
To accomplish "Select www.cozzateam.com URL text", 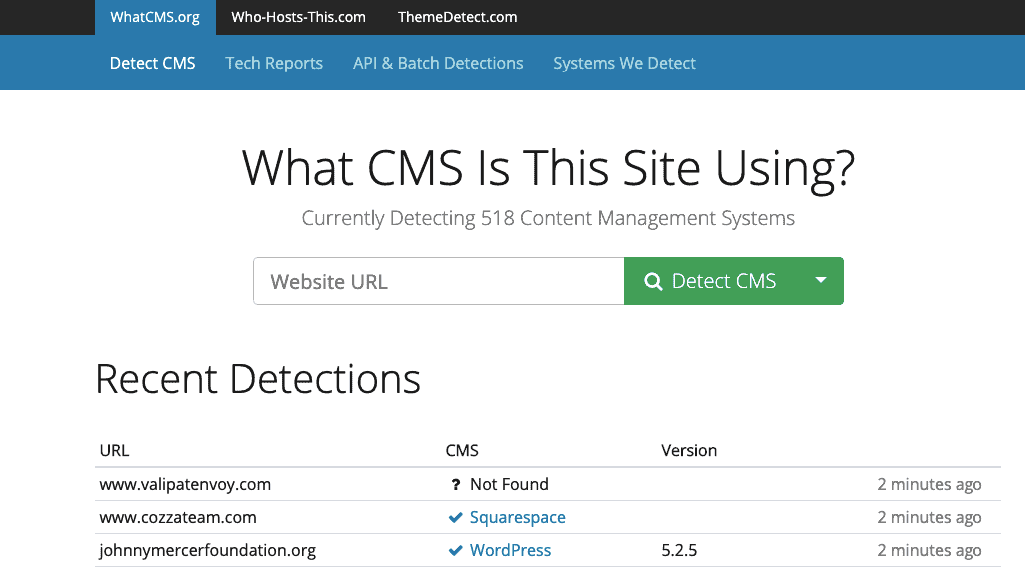I will point(178,518).
